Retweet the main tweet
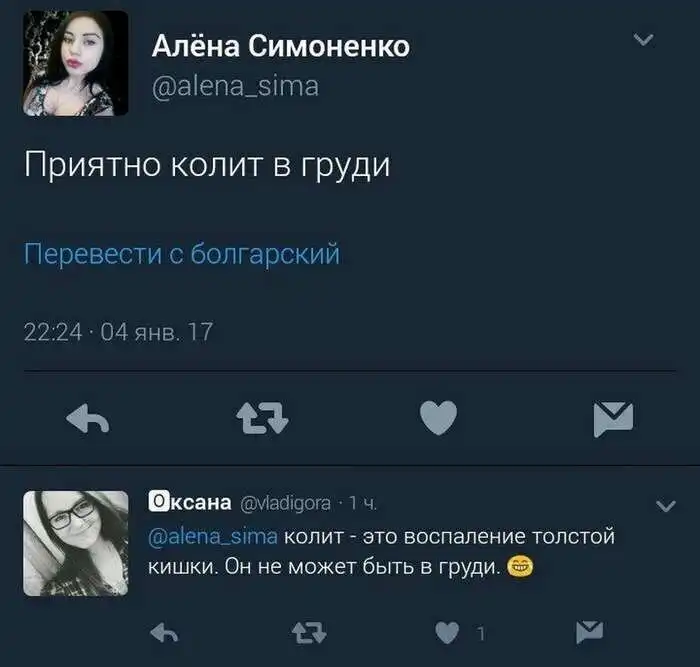The image size is (700, 667). [262, 418]
